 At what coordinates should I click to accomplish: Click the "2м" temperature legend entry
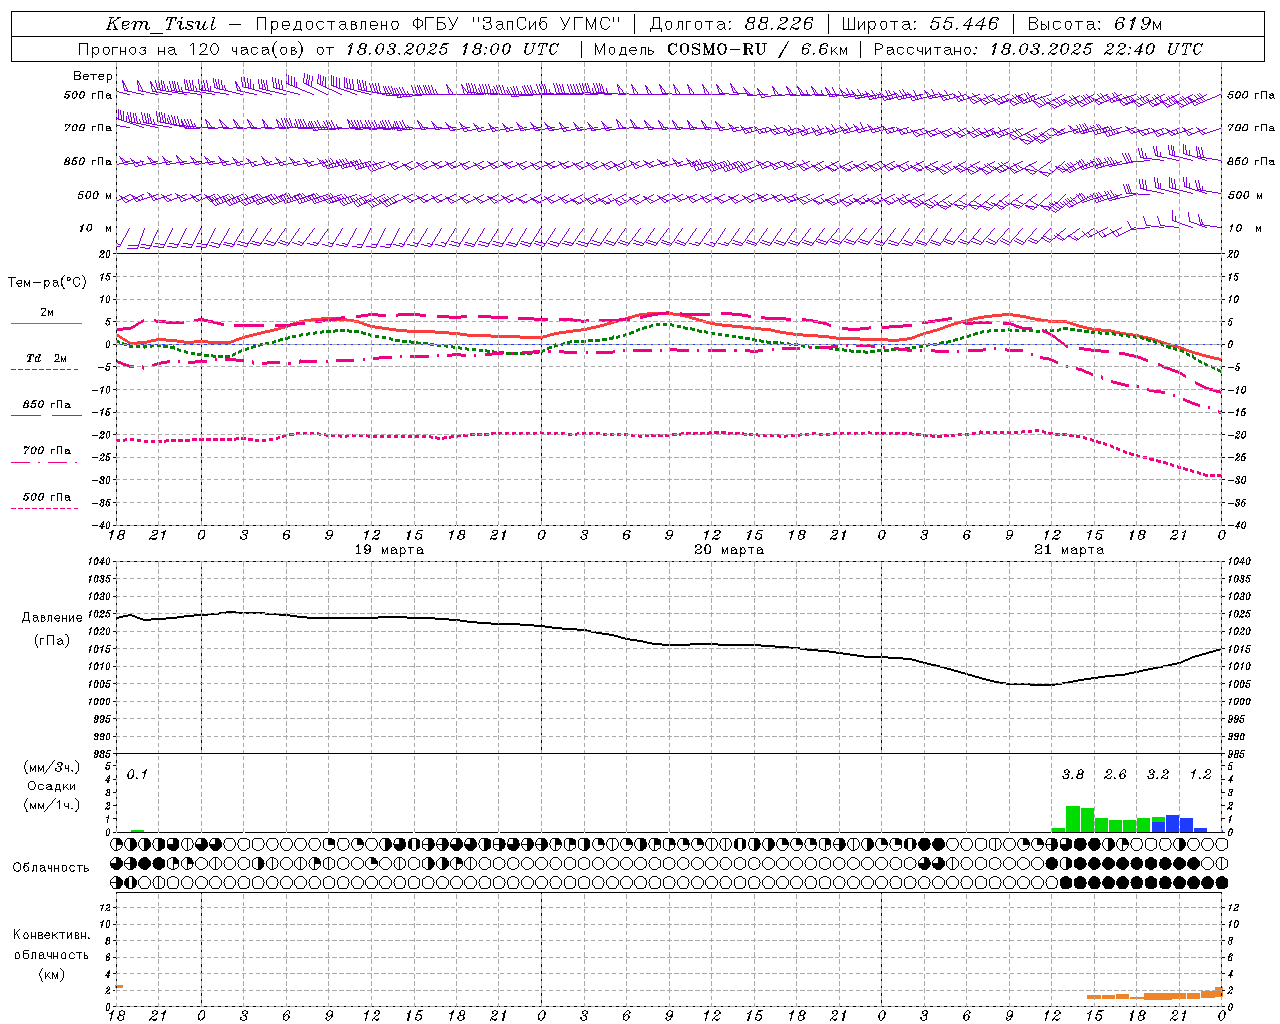point(46,313)
